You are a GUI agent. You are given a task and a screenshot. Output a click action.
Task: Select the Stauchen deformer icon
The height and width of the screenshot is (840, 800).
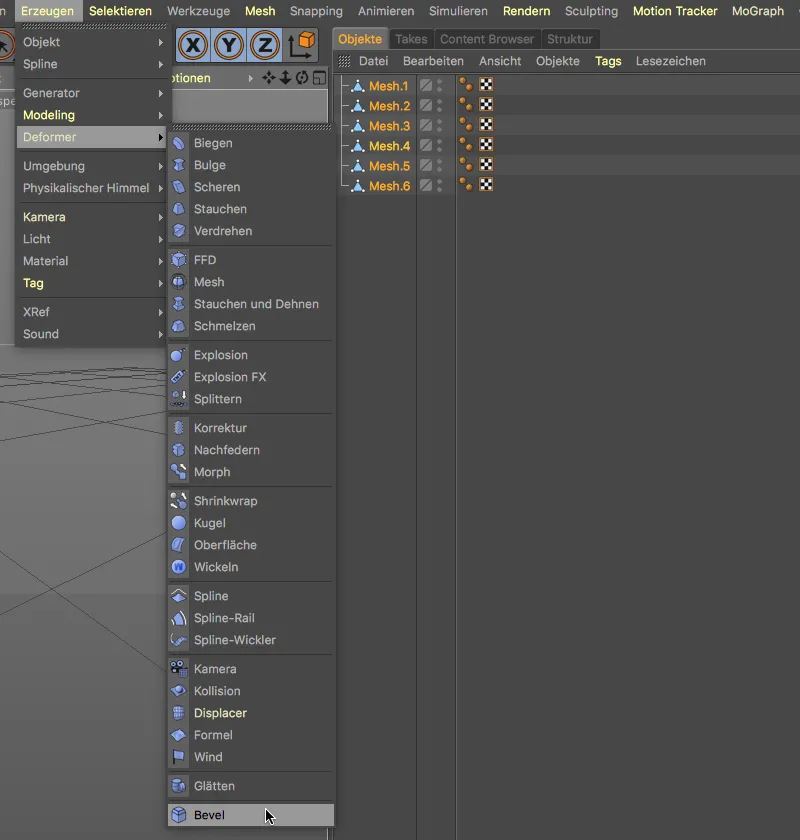click(x=178, y=209)
